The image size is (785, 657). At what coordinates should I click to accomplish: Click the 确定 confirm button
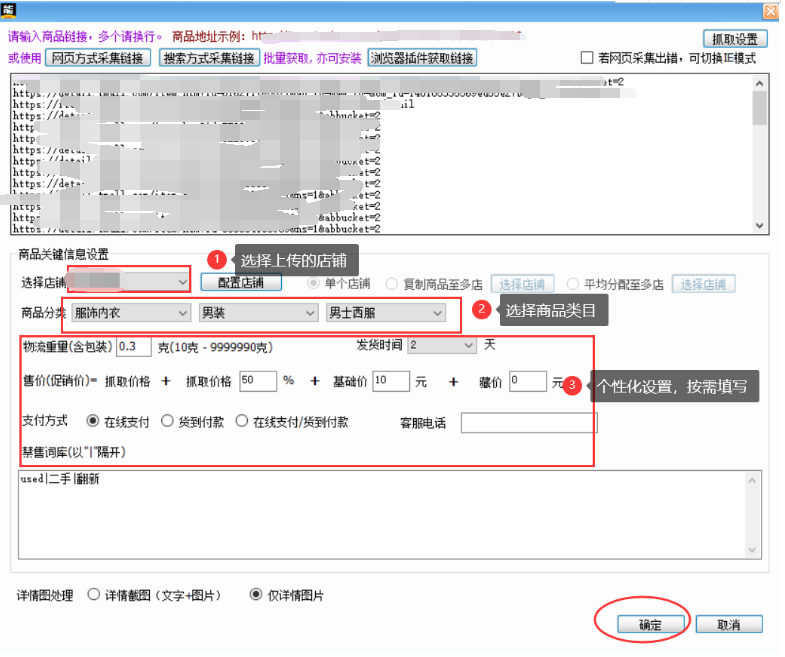pyautogui.click(x=651, y=624)
